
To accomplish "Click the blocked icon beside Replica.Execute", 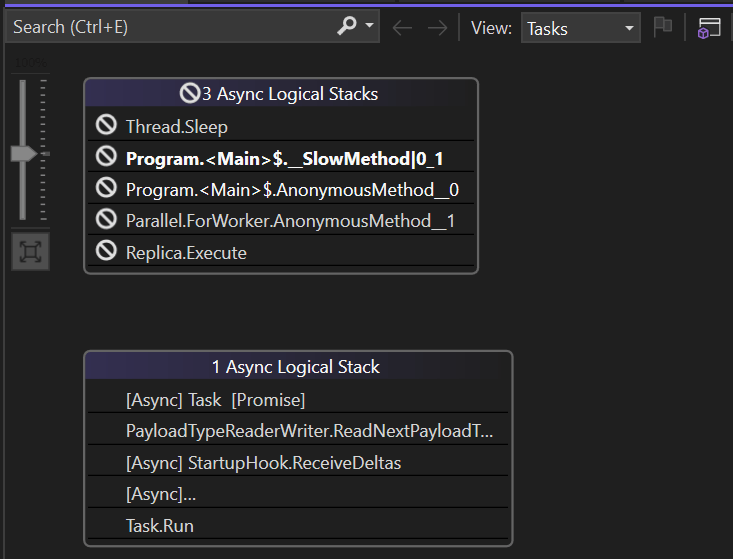I will click(106, 252).
